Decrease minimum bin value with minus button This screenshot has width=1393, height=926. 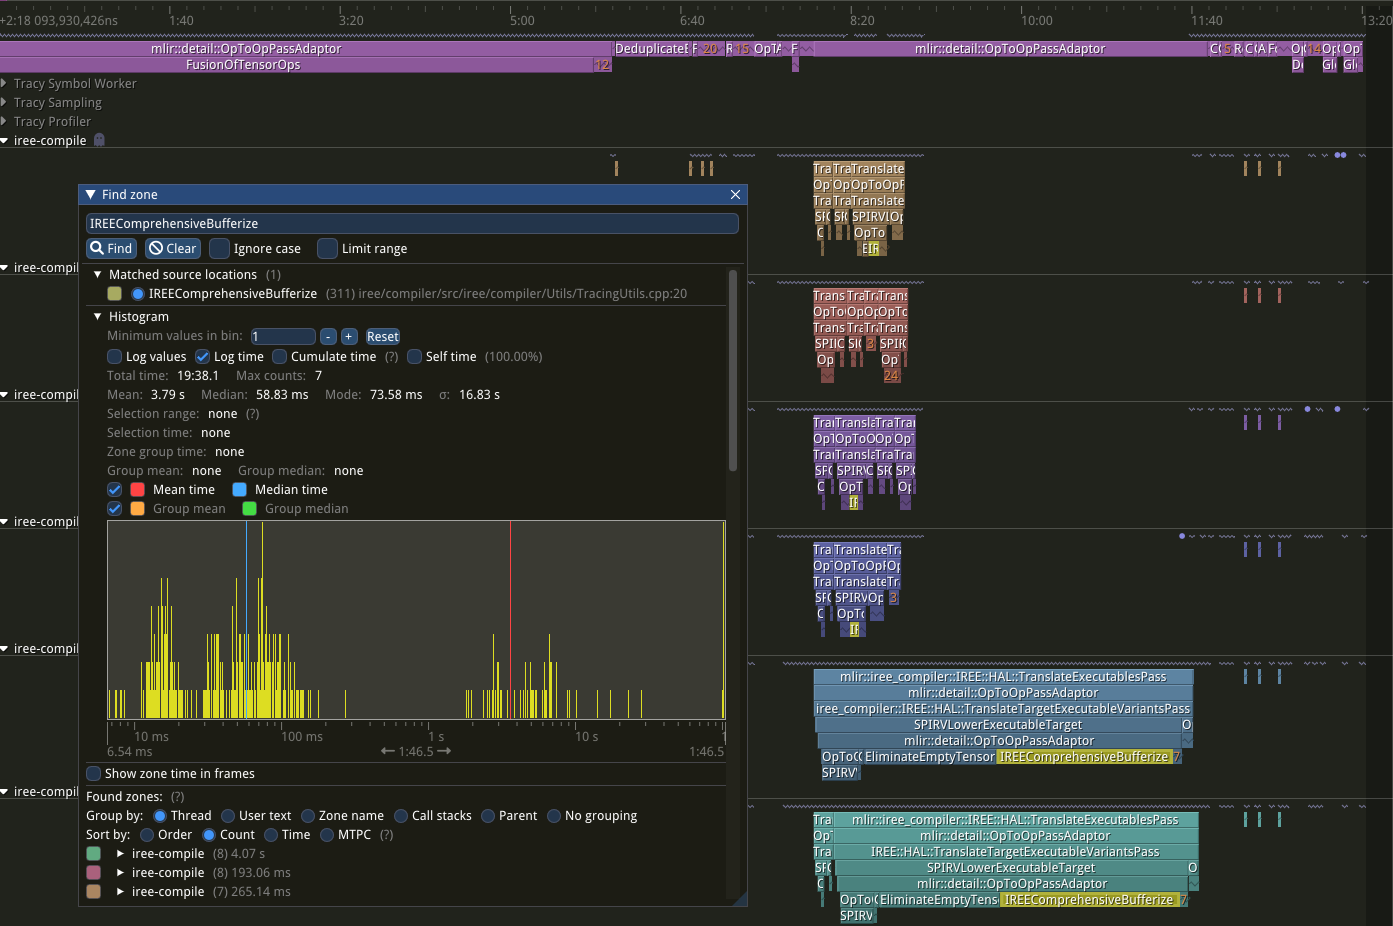pyautogui.click(x=328, y=336)
